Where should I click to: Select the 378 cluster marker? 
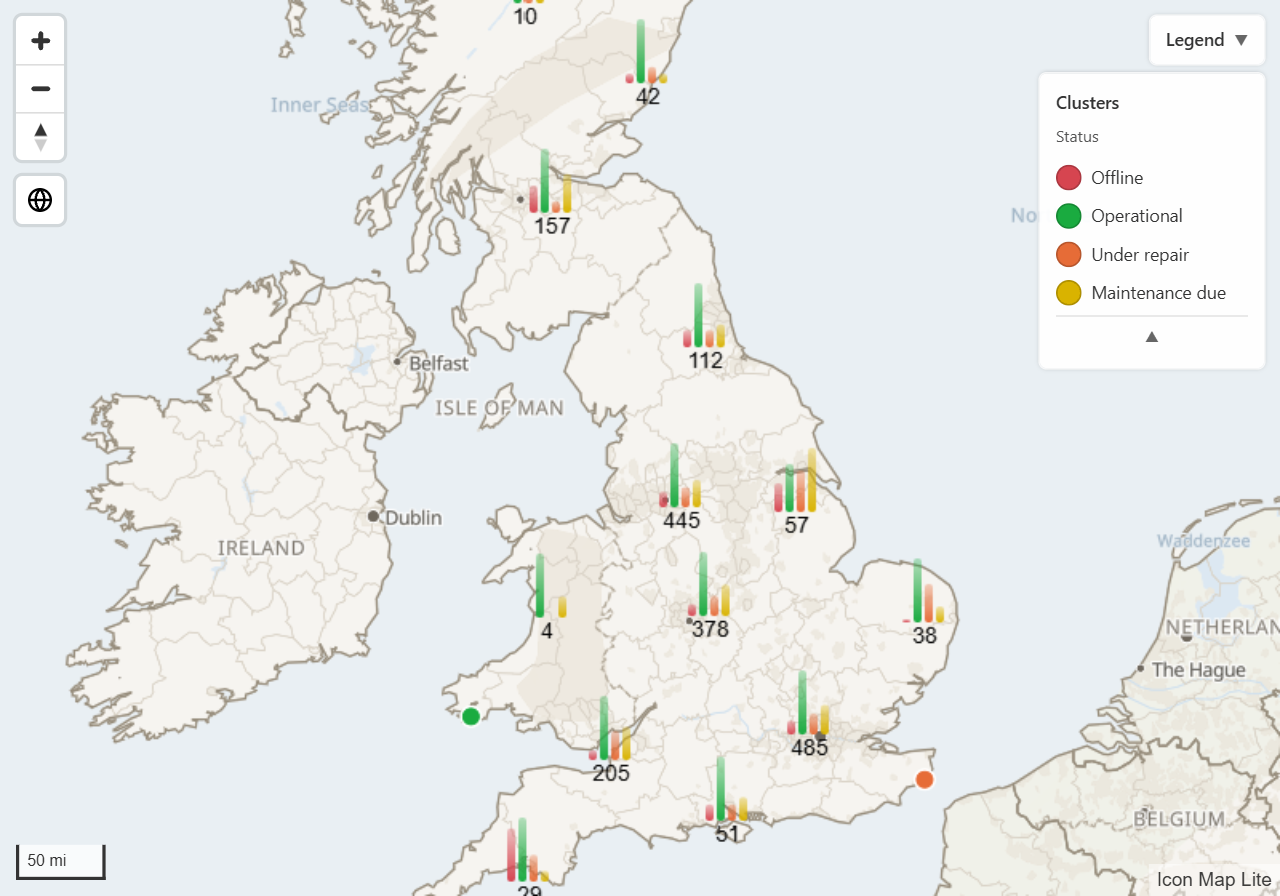click(709, 596)
